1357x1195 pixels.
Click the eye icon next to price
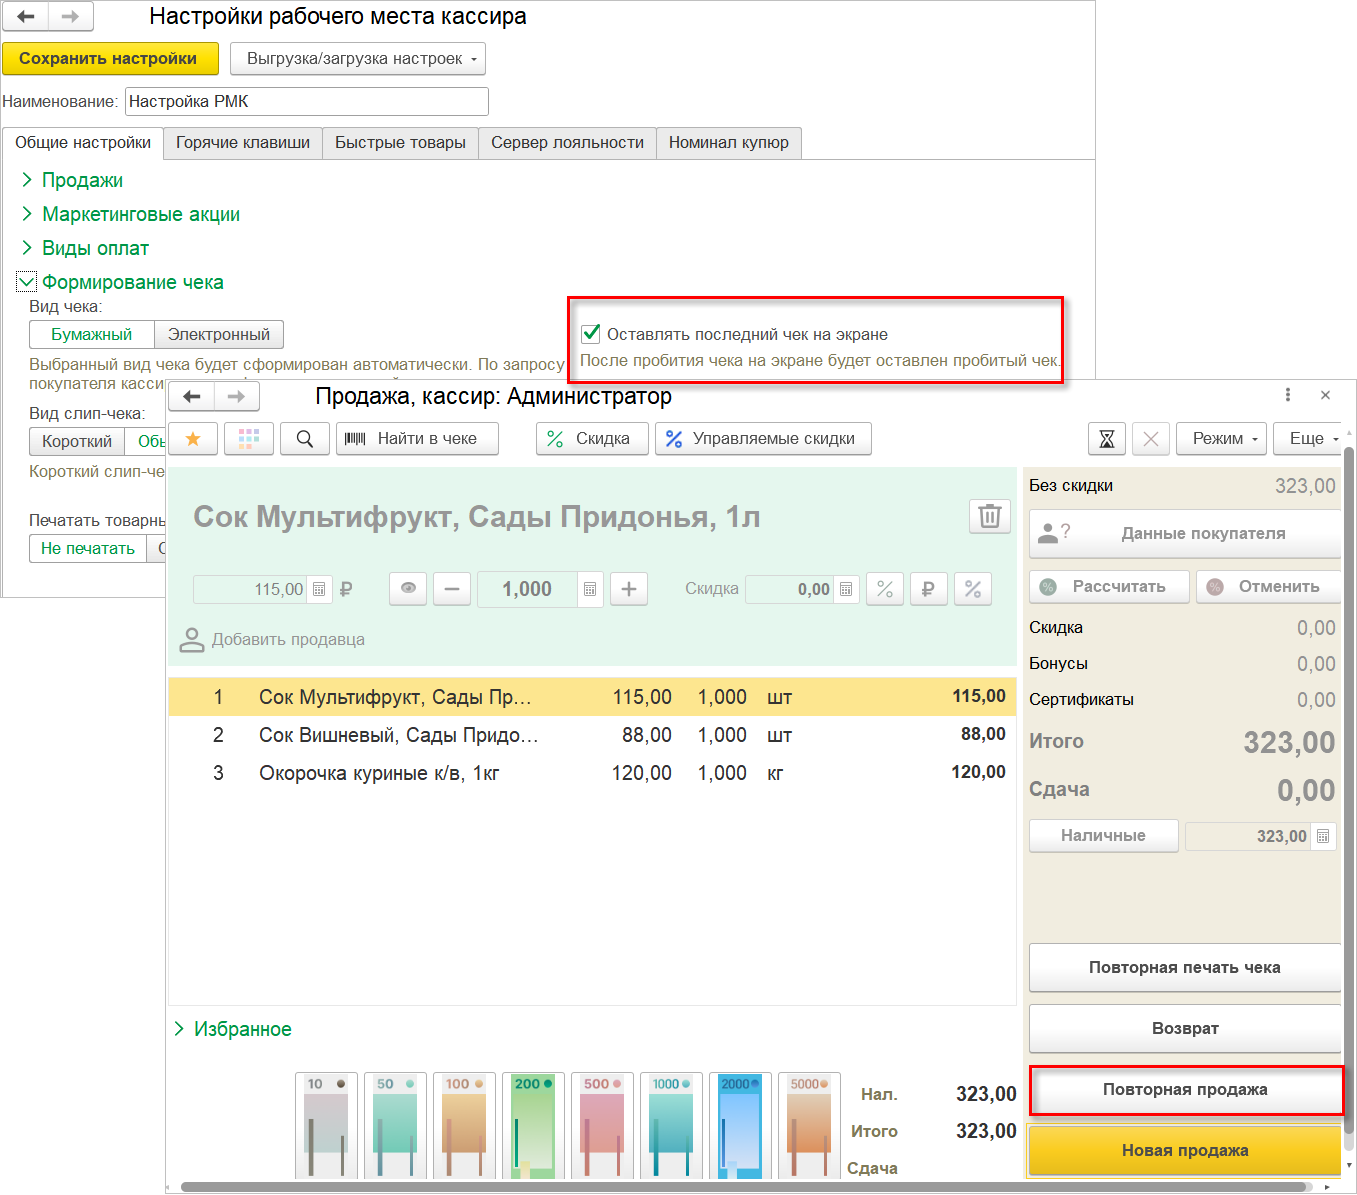(x=408, y=589)
